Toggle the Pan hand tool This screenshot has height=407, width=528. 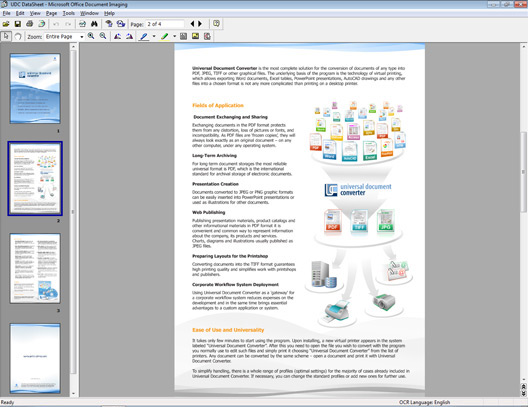[x=18, y=36]
